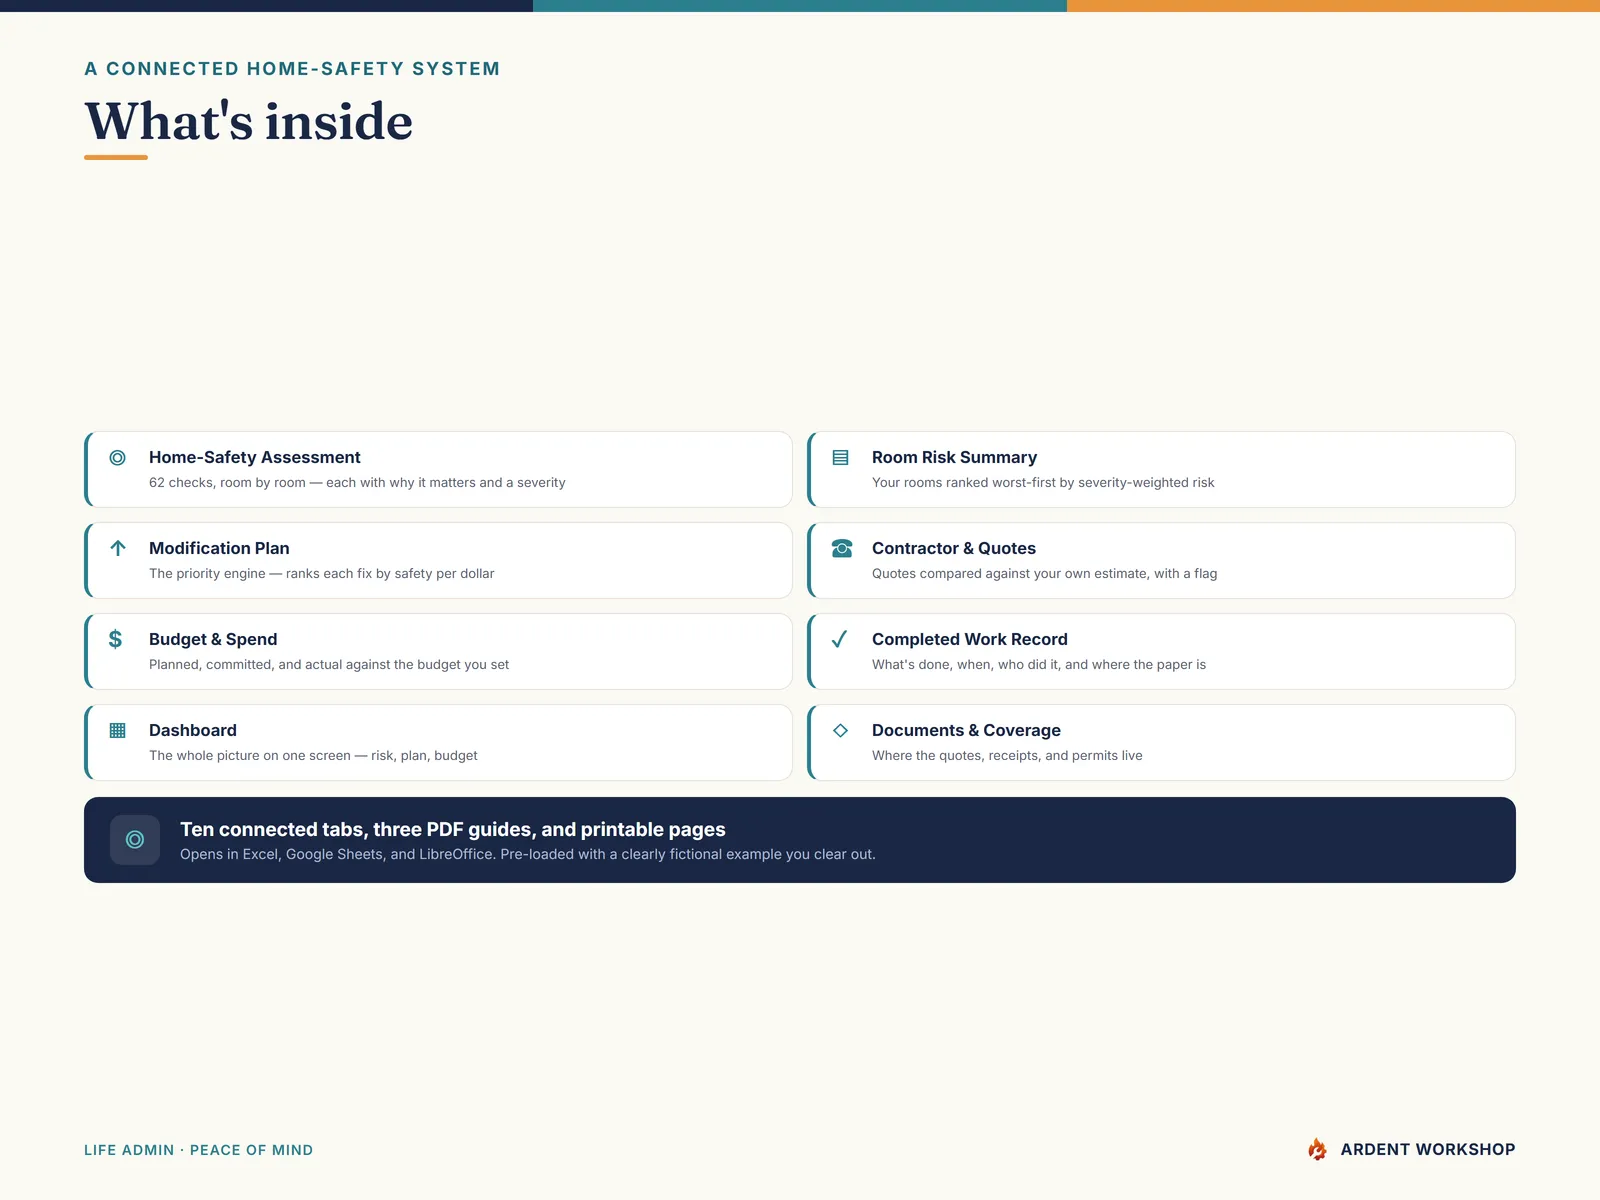
Task: Click the Dashboard grid icon
Action: [117, 730]
